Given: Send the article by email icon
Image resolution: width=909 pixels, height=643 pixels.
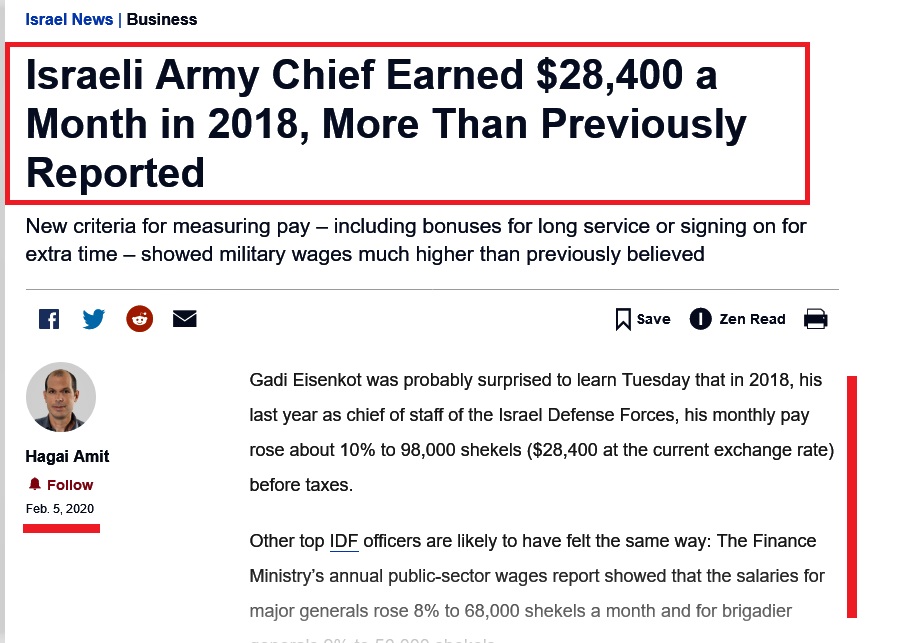Looking at the screenshot, I should [185, 319].
